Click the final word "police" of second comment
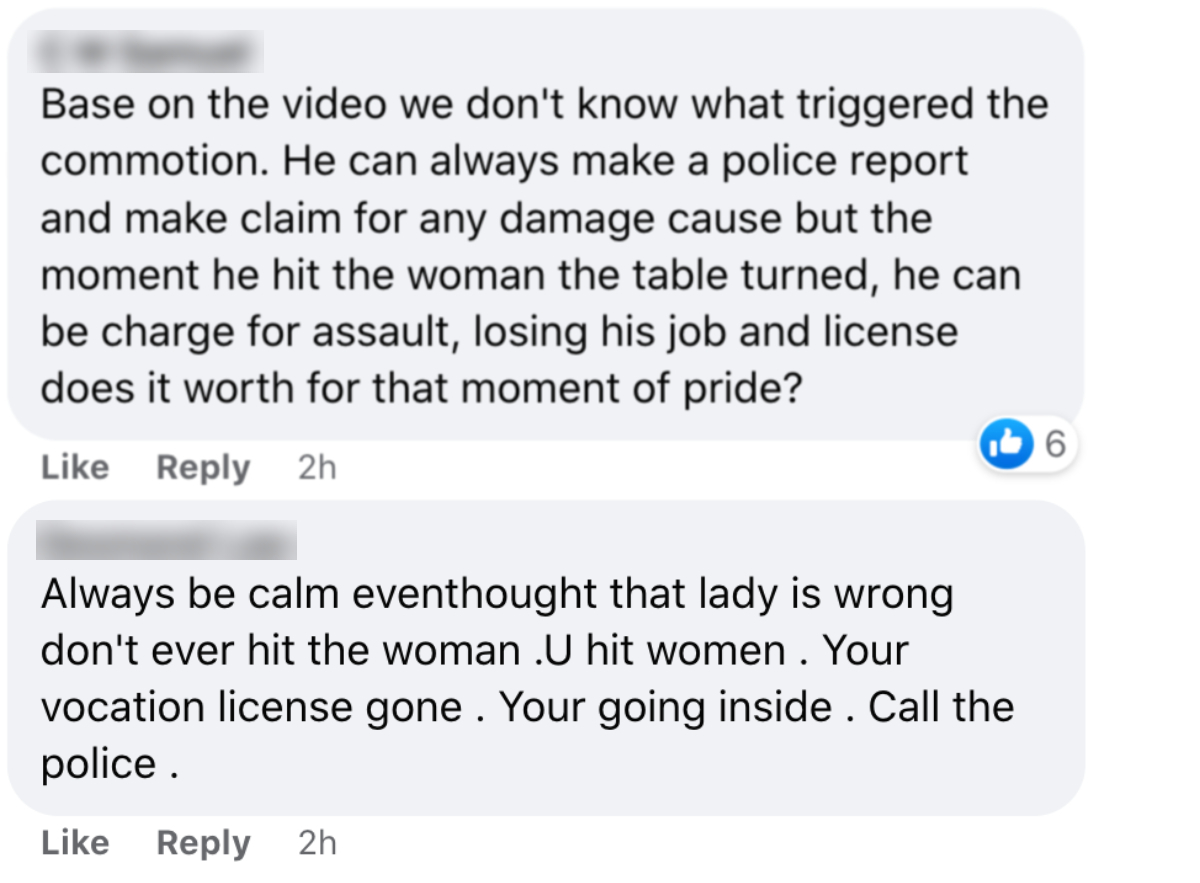This screenshot has height=883, width=1200. [99, 764]
